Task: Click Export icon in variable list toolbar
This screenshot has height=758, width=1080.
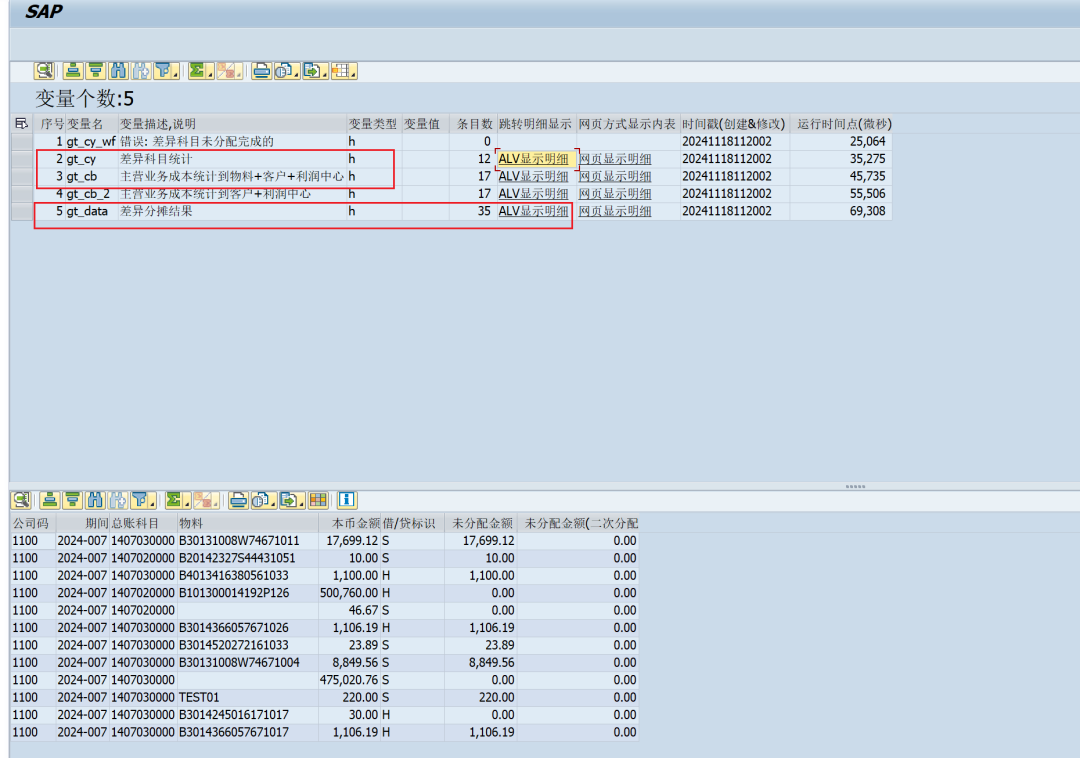Action: [x=312, y=71]
